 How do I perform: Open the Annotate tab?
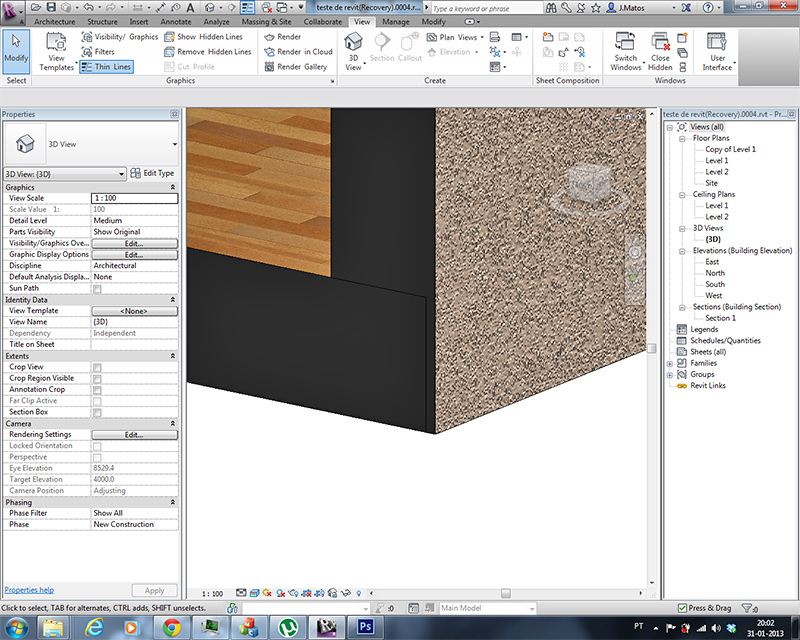coord(176,20)
